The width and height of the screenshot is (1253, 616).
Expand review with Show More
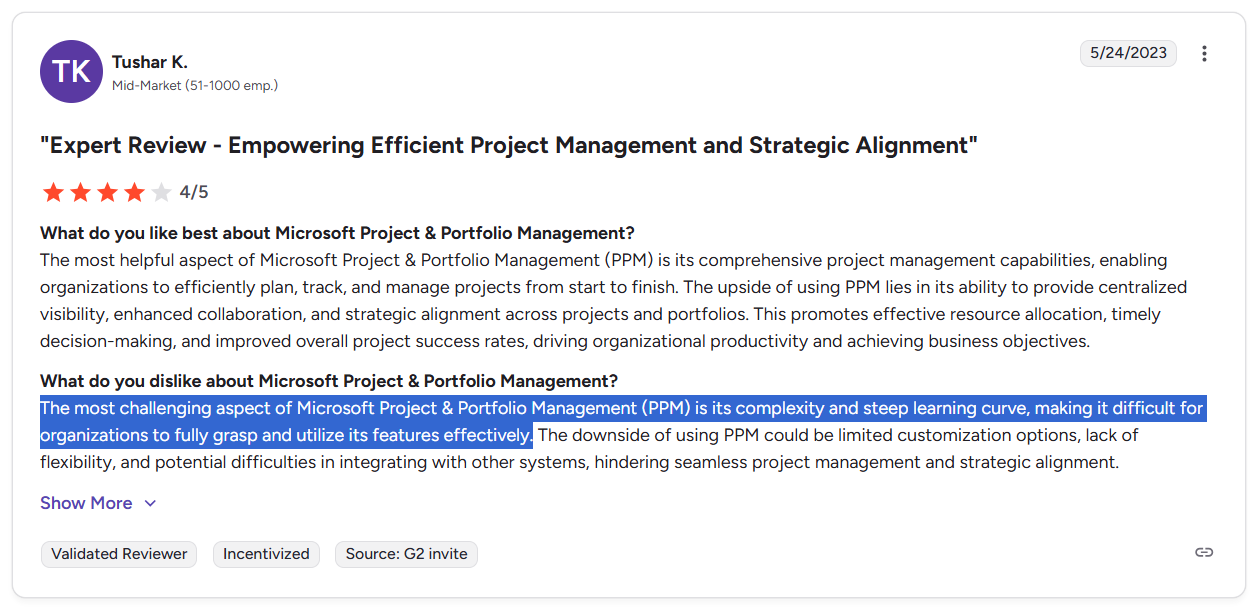(99, 503)
